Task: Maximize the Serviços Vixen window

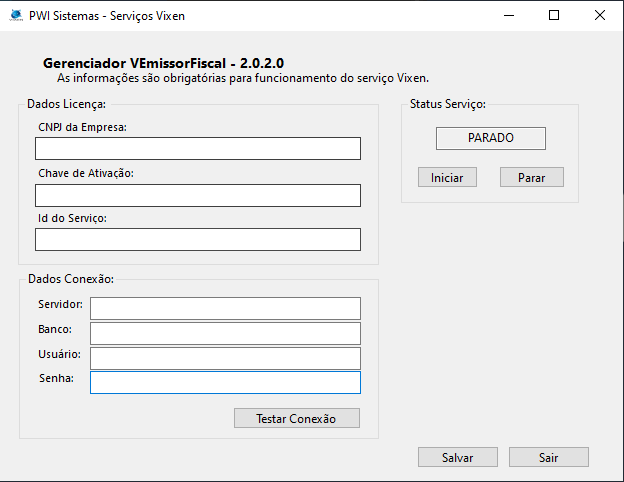Action: tap(554, 16)
